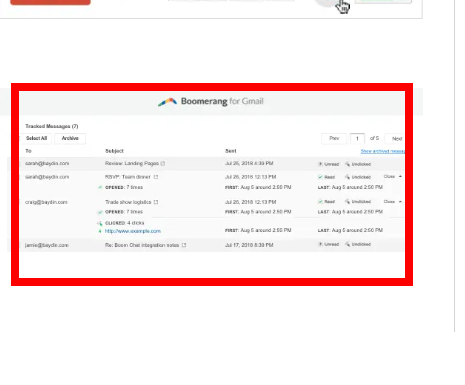
Task: Click Unclicked icon in jamie@baydin.com row
Action: click(347, 244)
